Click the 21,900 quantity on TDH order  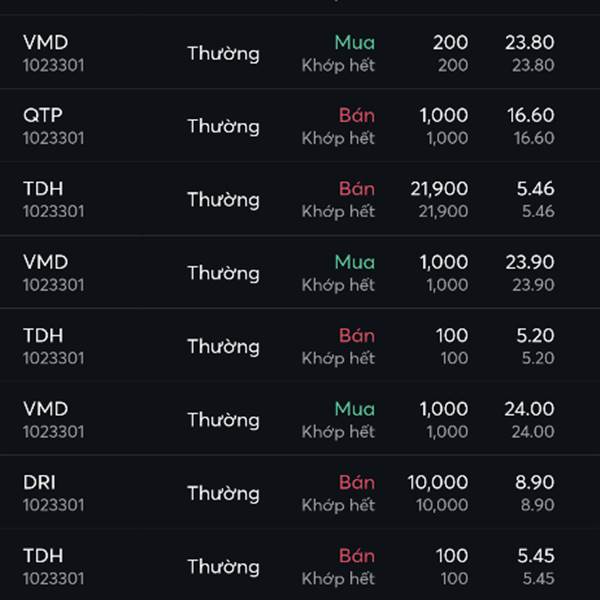pyautogui.click(x=439, y=189)
